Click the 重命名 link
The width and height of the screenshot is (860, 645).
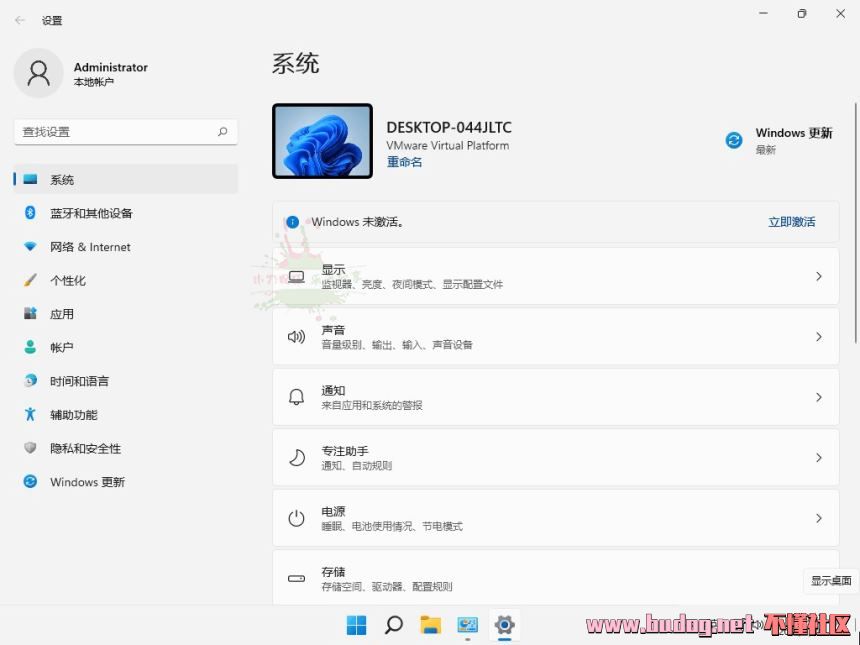tap(404, 162)
